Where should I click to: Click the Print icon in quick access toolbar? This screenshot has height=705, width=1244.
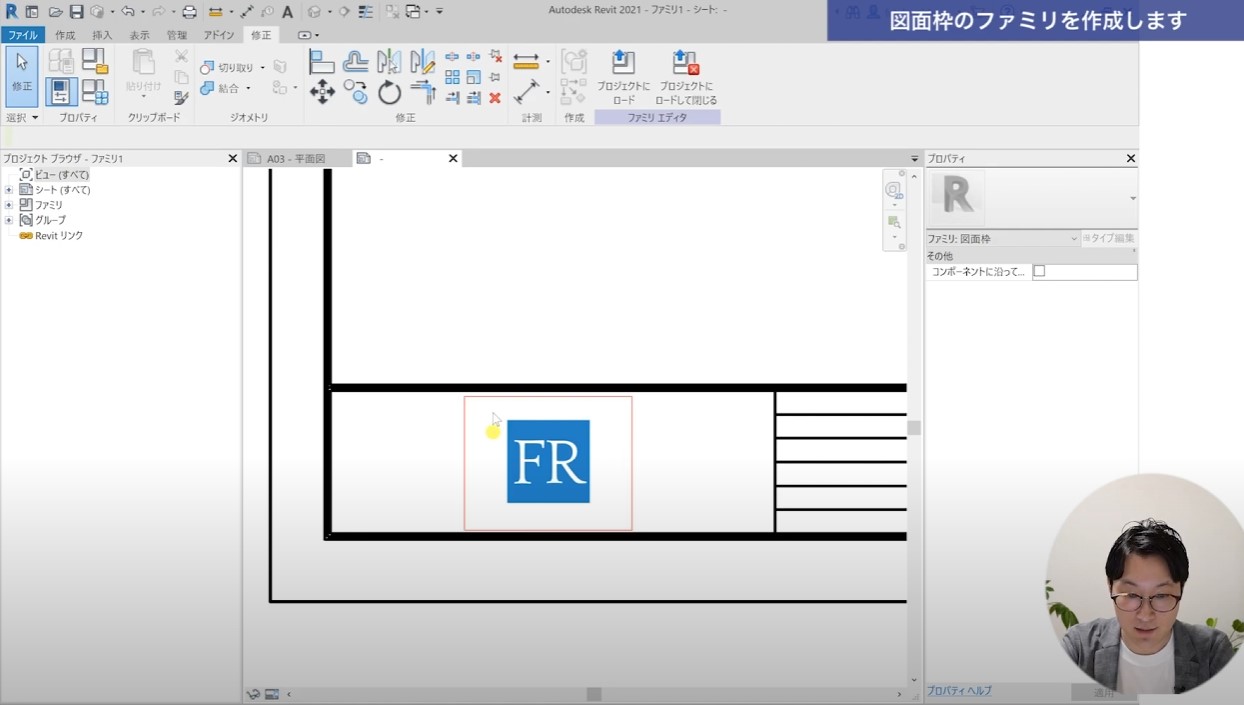[189, 12]
